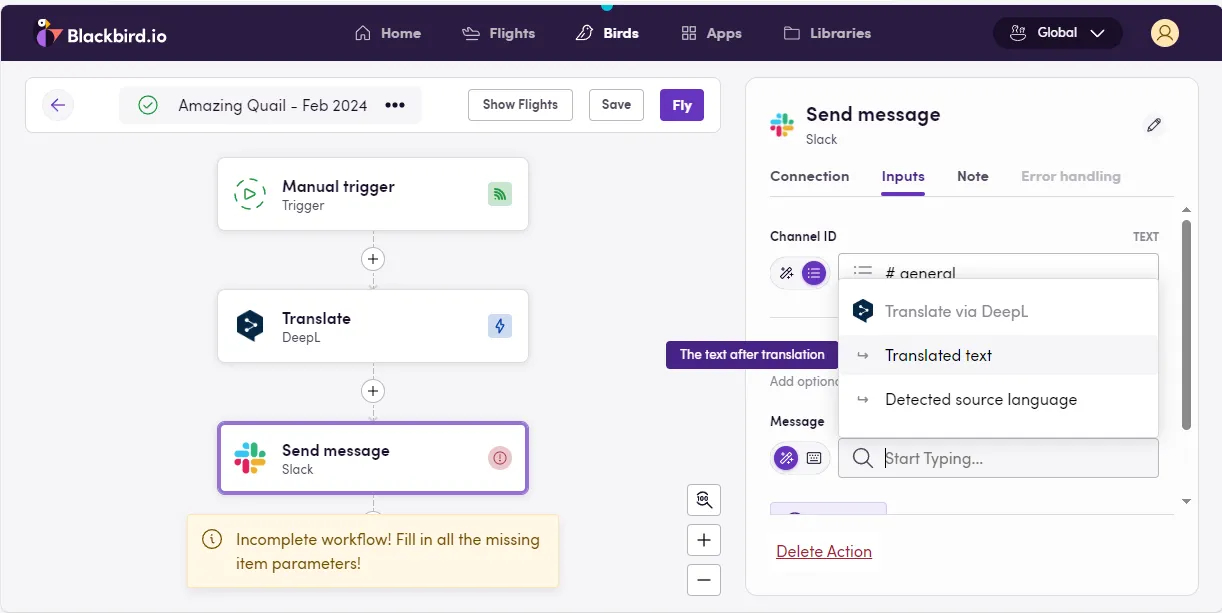Click the Fly button

tap(681, 104)
